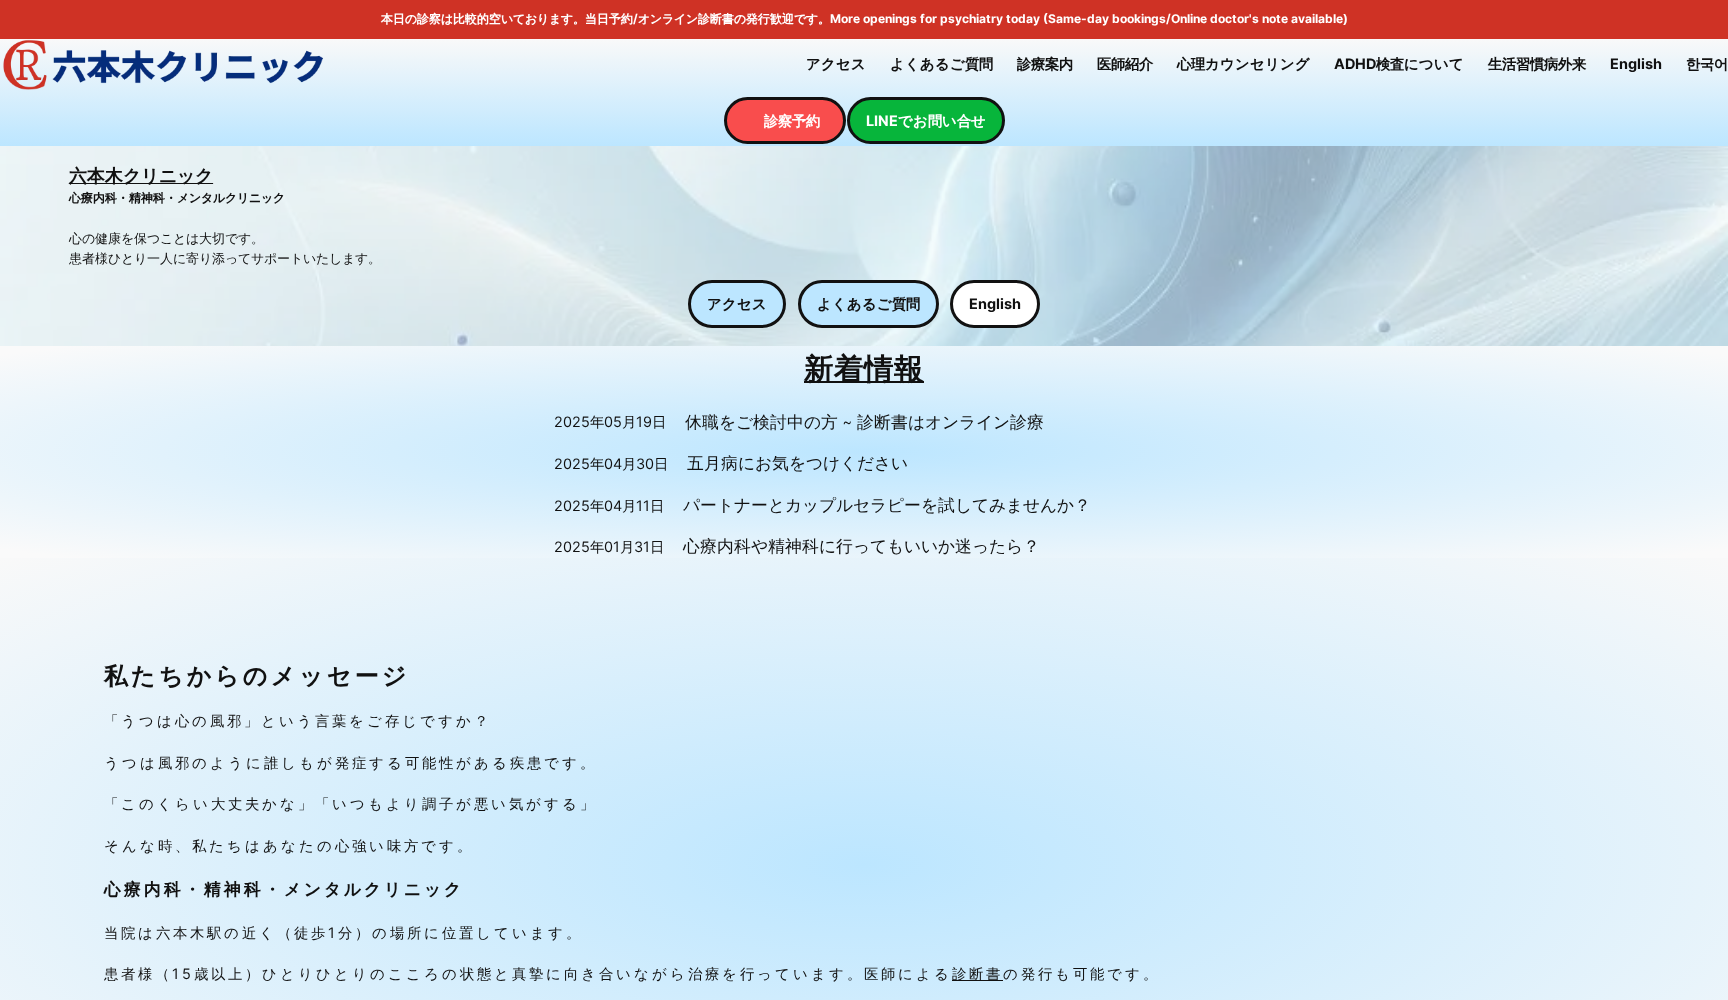Click the underlined 六本木クリニック heading link
This screenshot has width=1728, height=1000.
click(x=139, y=176)
